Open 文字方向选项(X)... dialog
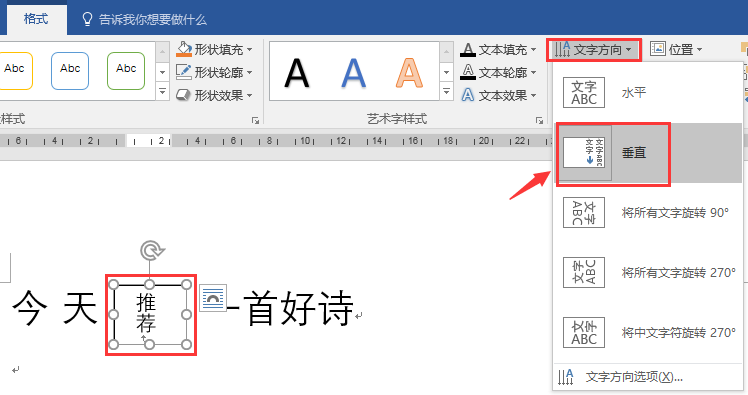 (x=648, y=377)
